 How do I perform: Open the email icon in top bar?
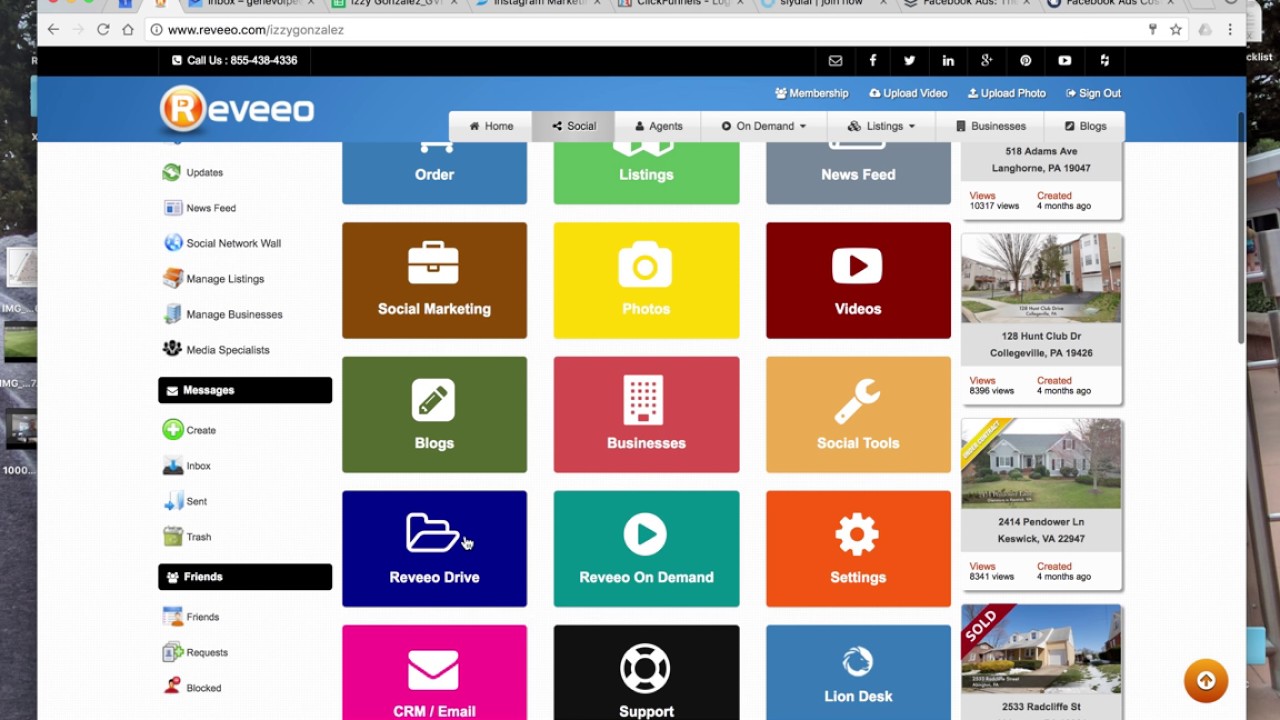pyautogui.click(x=835, y=61)
